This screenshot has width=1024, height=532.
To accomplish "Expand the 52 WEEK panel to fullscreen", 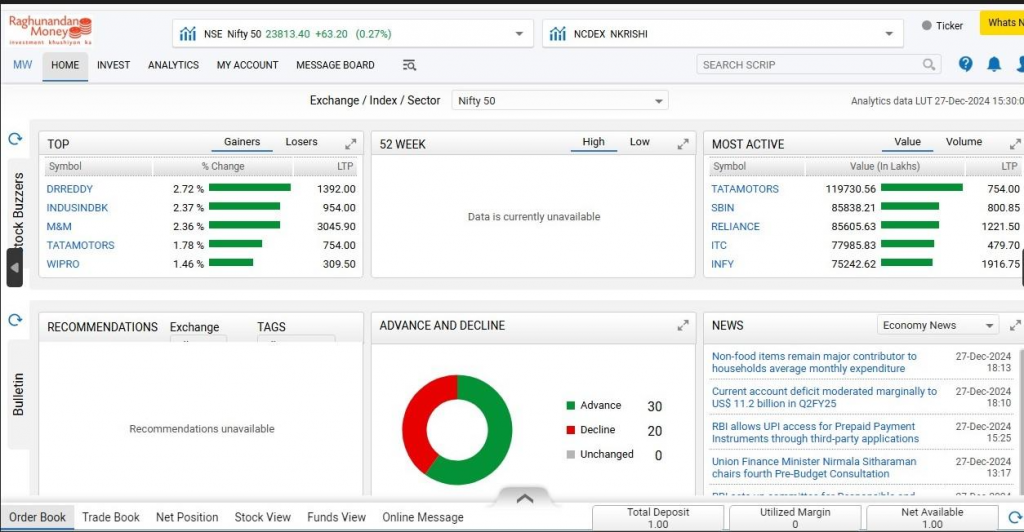I will point(683,144).
